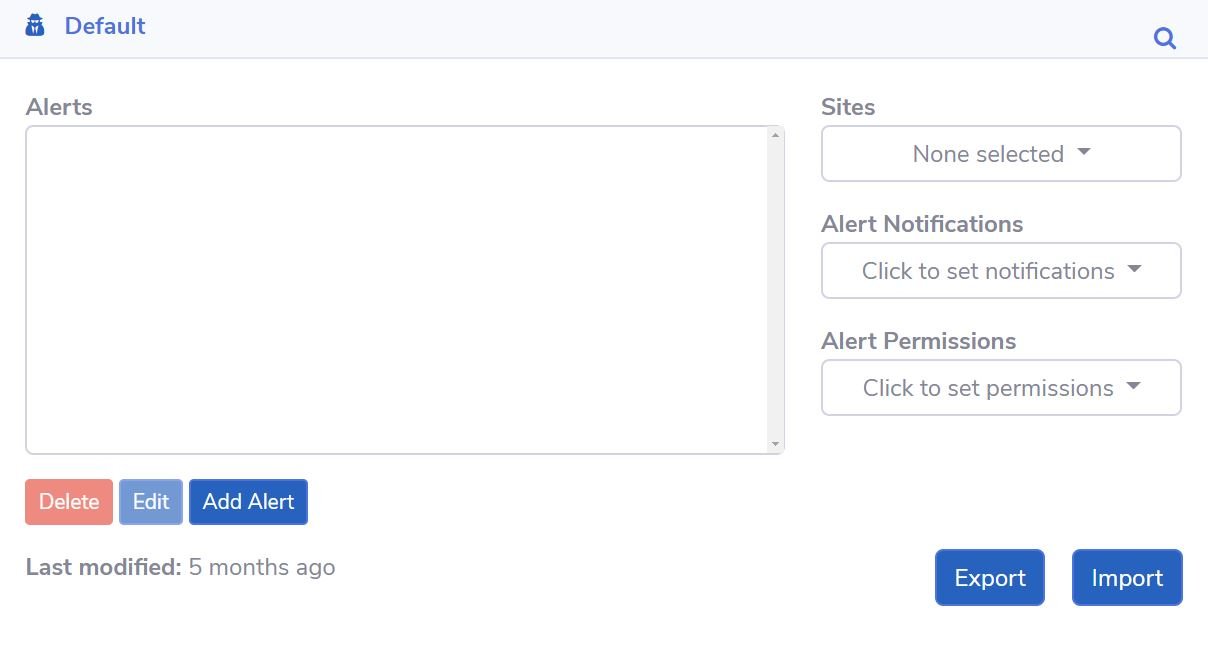The height and width of the screenshot is (653, 1208).
Task: Click the Alerts list scroll down arrow
Action: [x=775, y=444]
